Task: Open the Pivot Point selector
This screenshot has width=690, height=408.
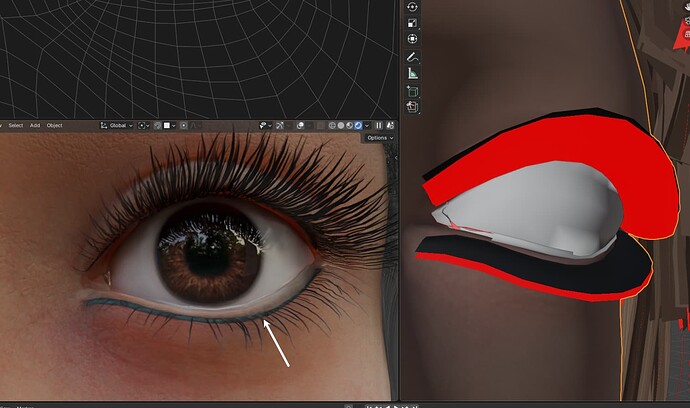Action: pos(144,125)
